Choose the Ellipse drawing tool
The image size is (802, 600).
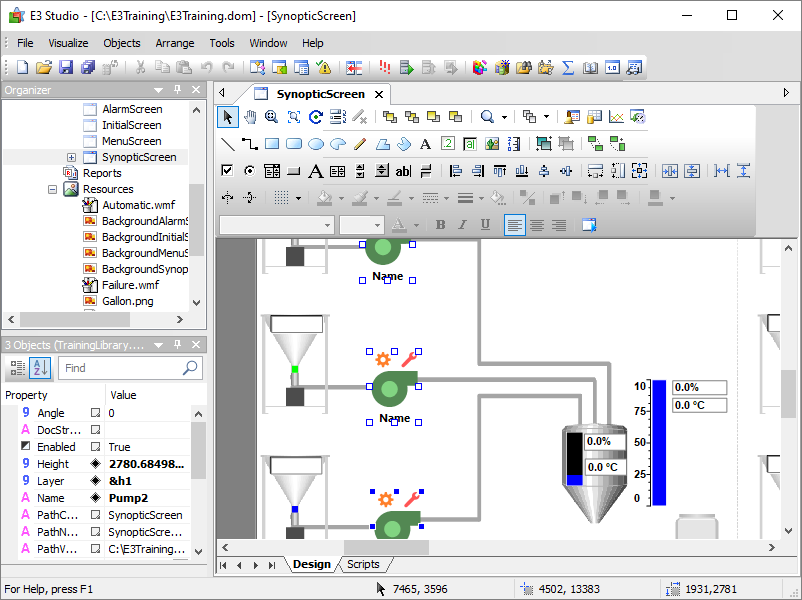[x=316, y=144]
